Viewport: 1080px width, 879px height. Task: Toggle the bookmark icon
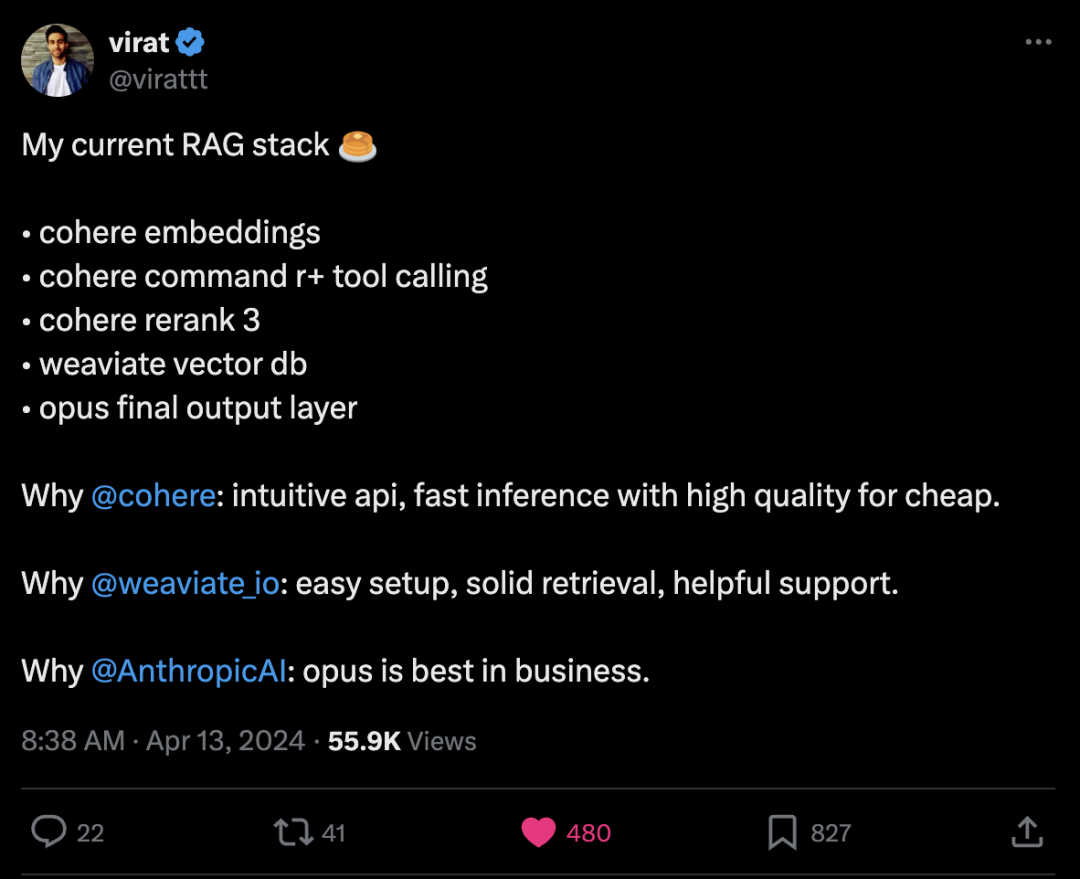click(782, 832)
